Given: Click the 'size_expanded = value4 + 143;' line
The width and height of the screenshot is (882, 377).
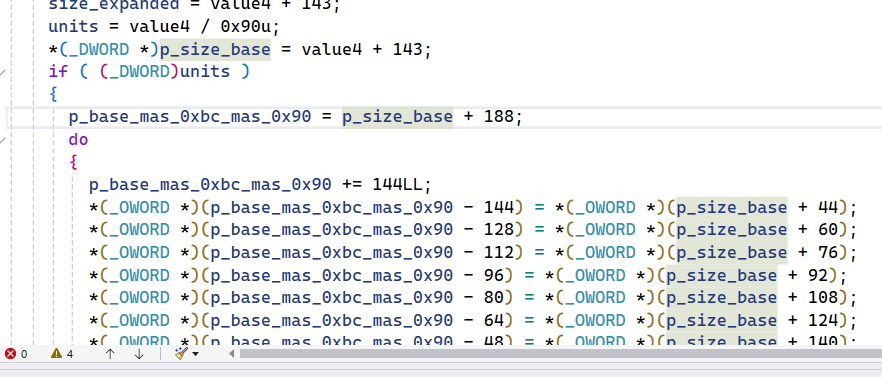Looking at the screenshot, I should pos(195,5).
